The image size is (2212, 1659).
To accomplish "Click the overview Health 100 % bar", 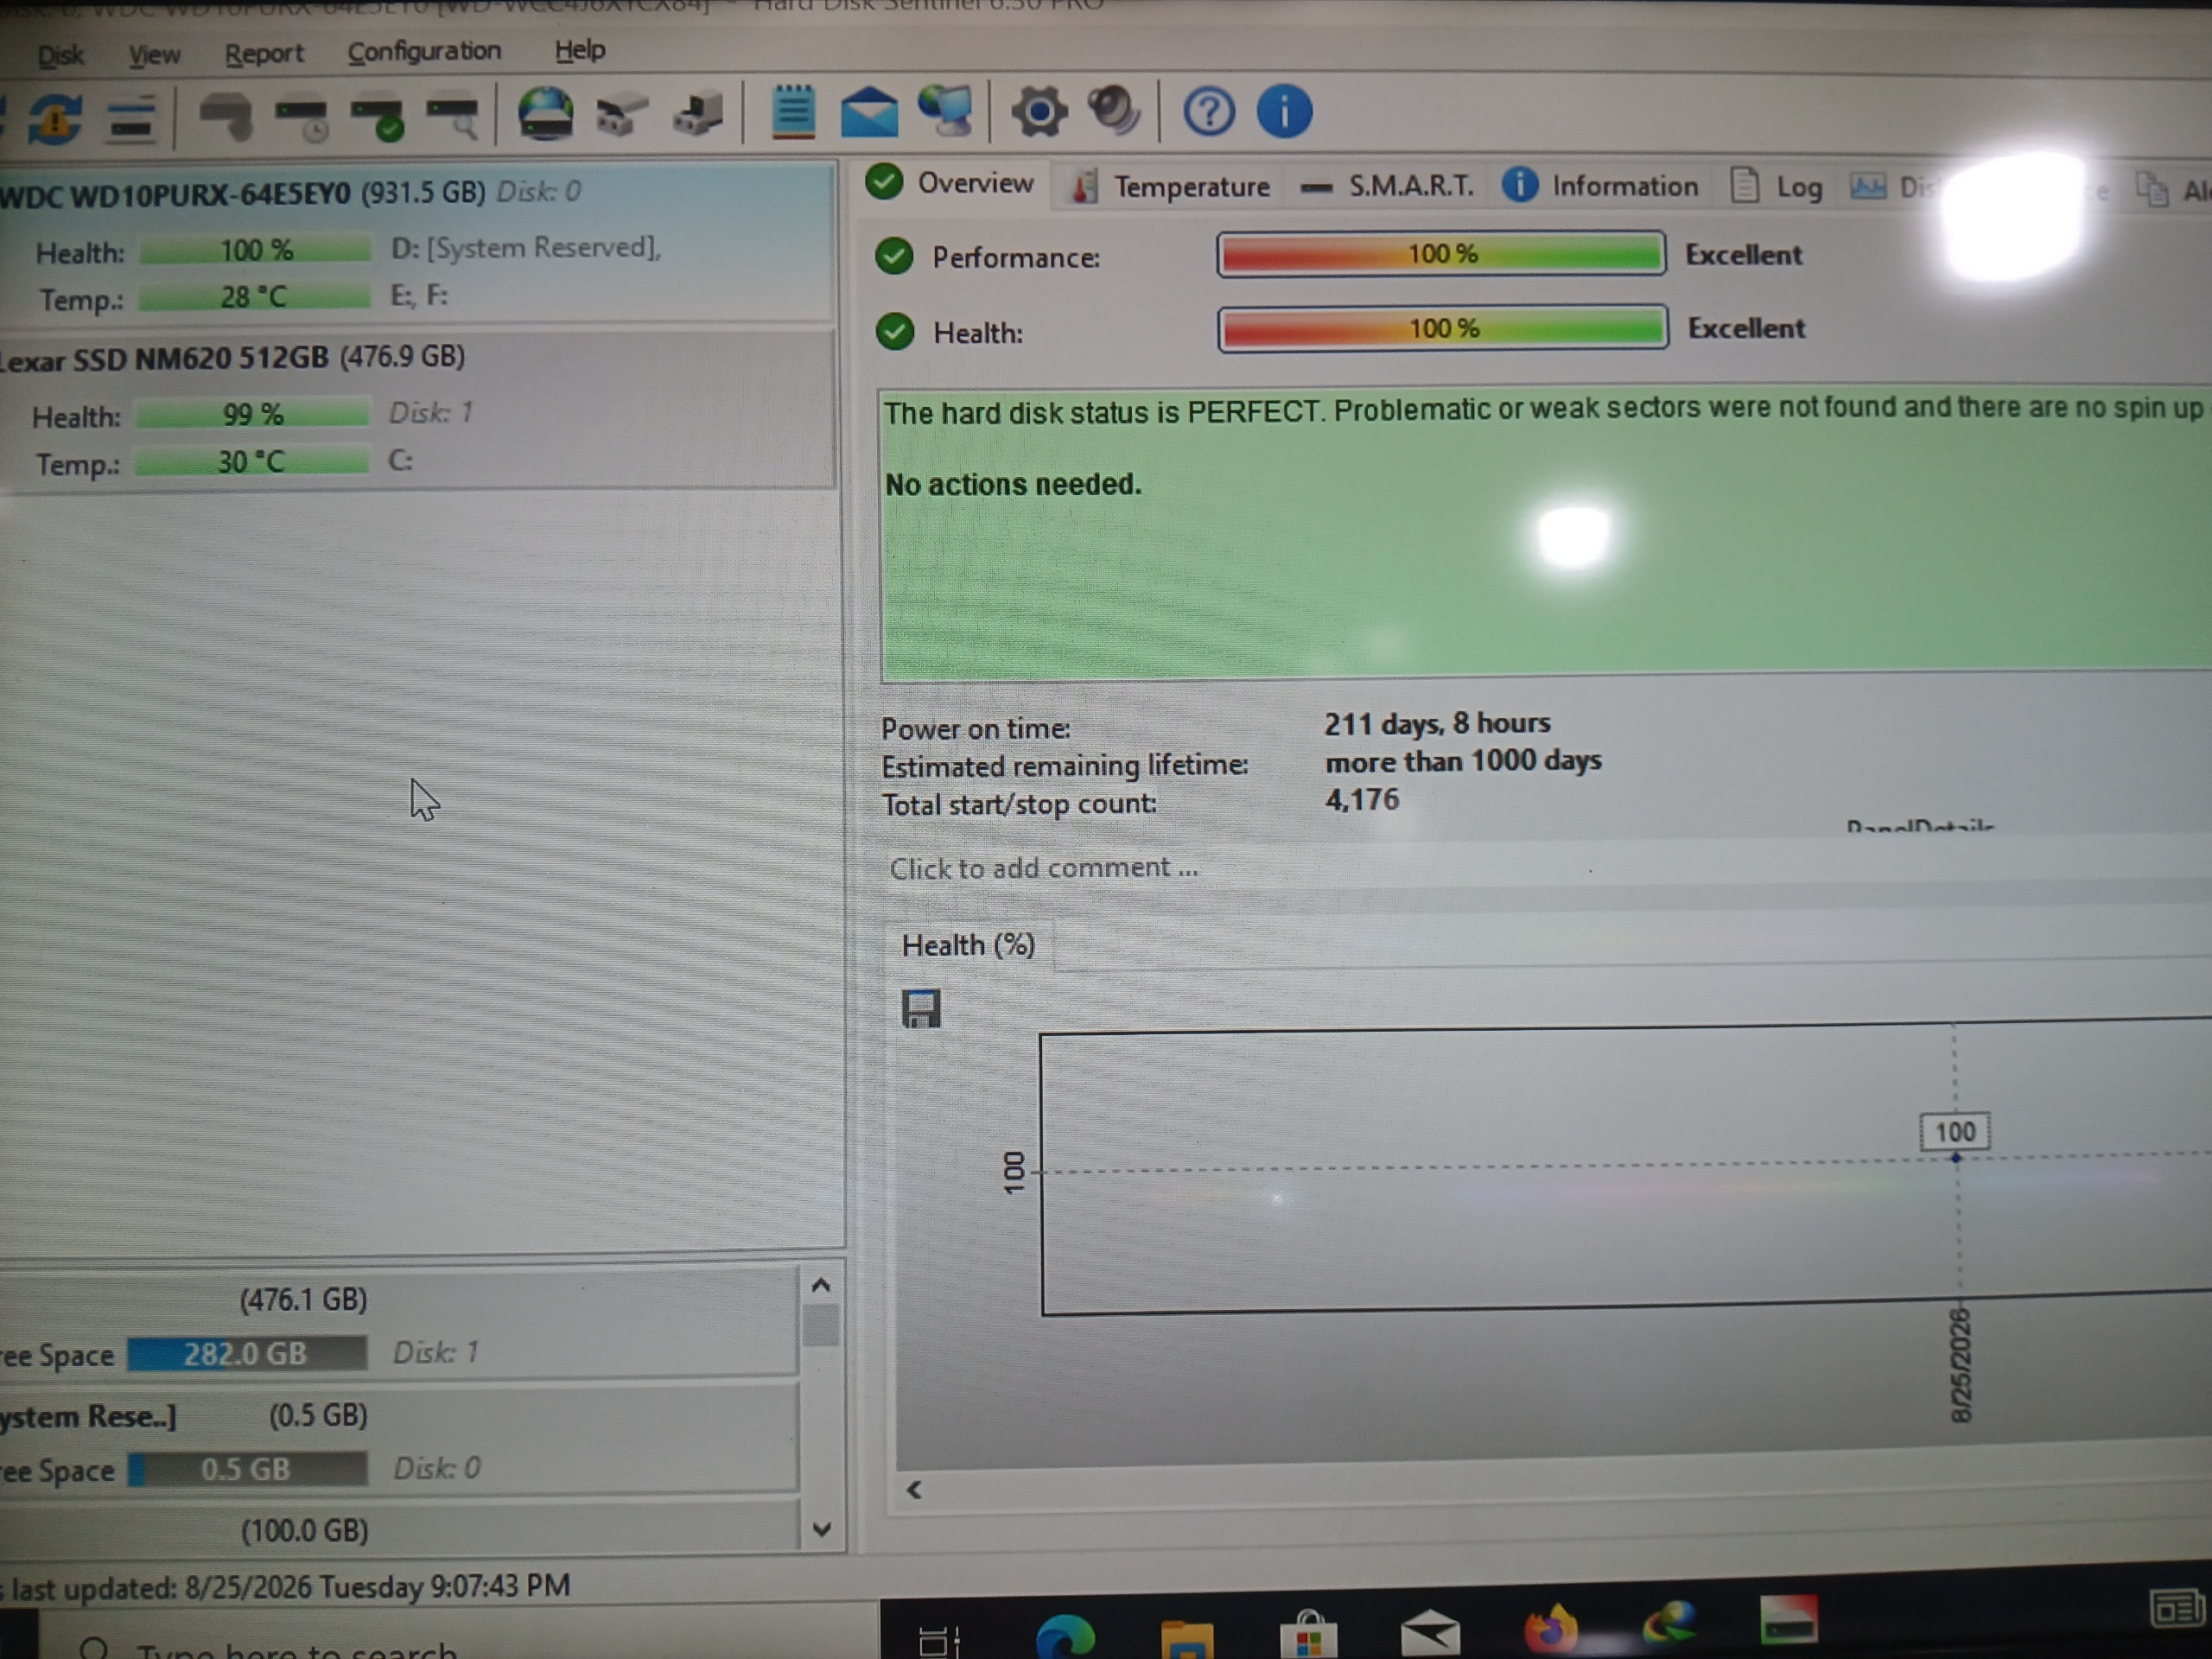I will click(x=1443, y=328).
